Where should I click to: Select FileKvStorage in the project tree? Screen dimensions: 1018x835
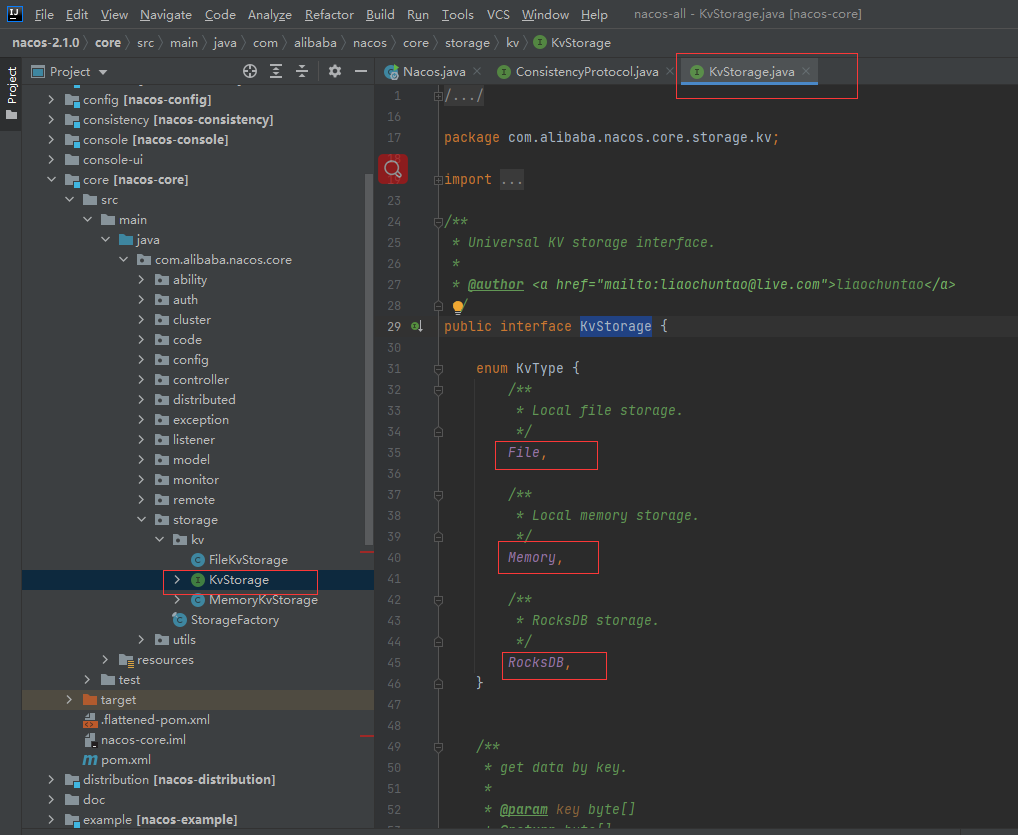coord(248,560)
